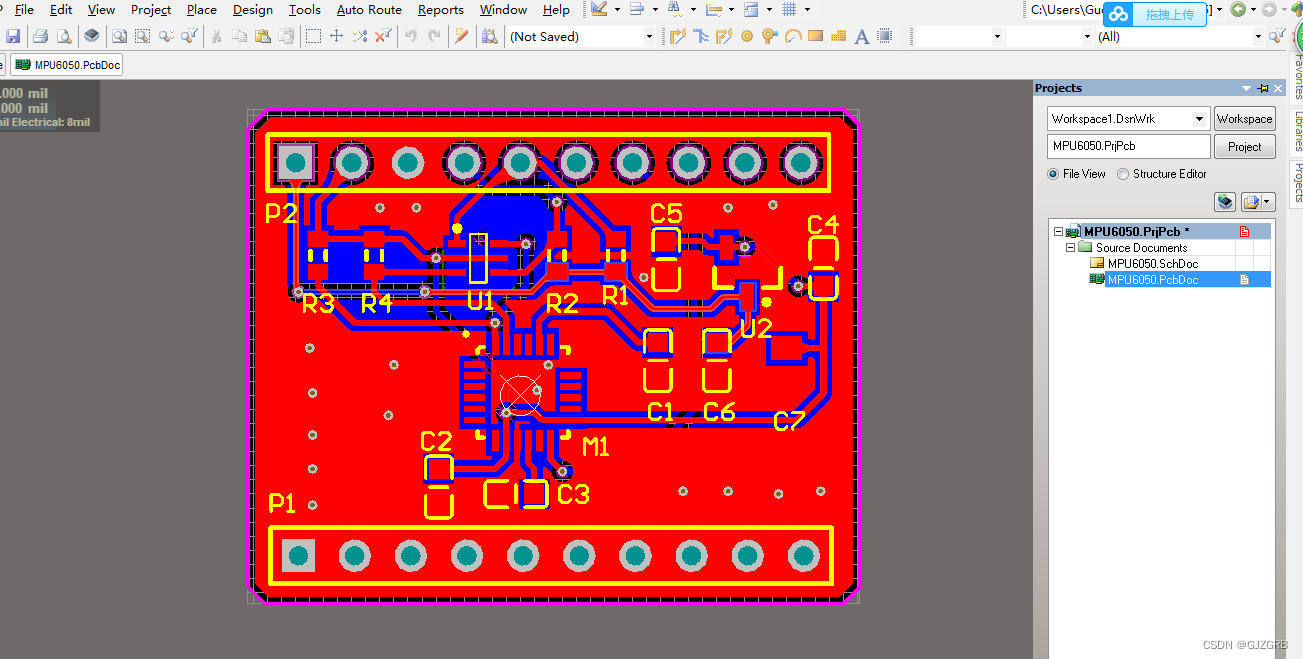Open the Tools menu
Image resolution: width=1303 pixels, height=659 pixels.
(305, 10)
